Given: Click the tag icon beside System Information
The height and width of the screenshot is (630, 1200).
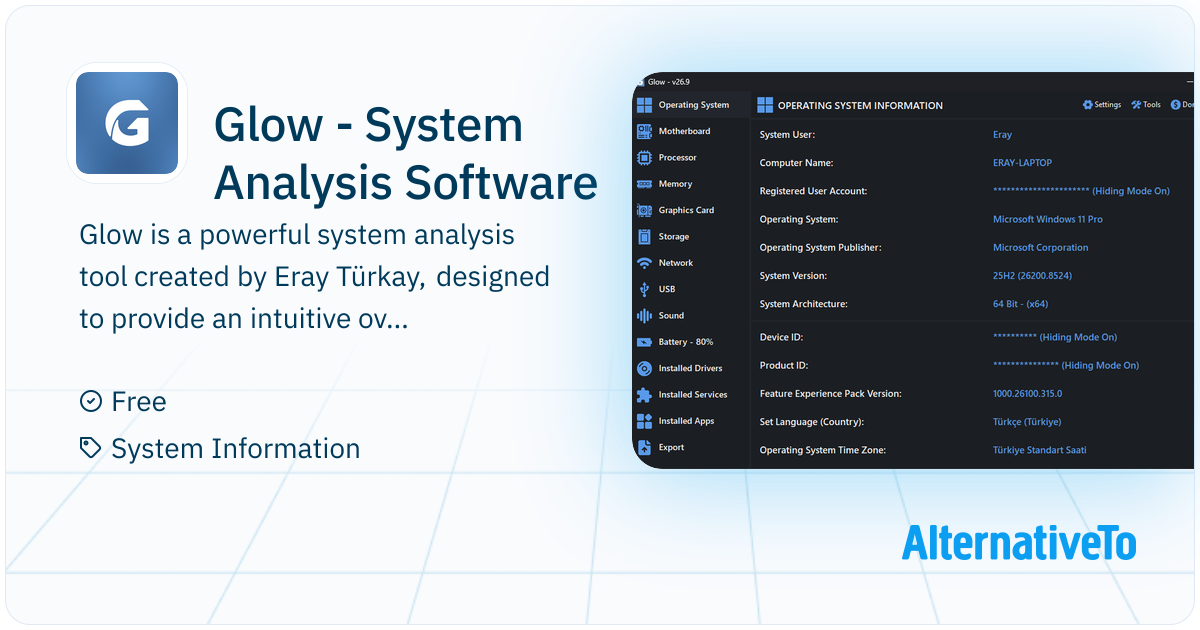Looking at the screenshot, I should 91,448.
